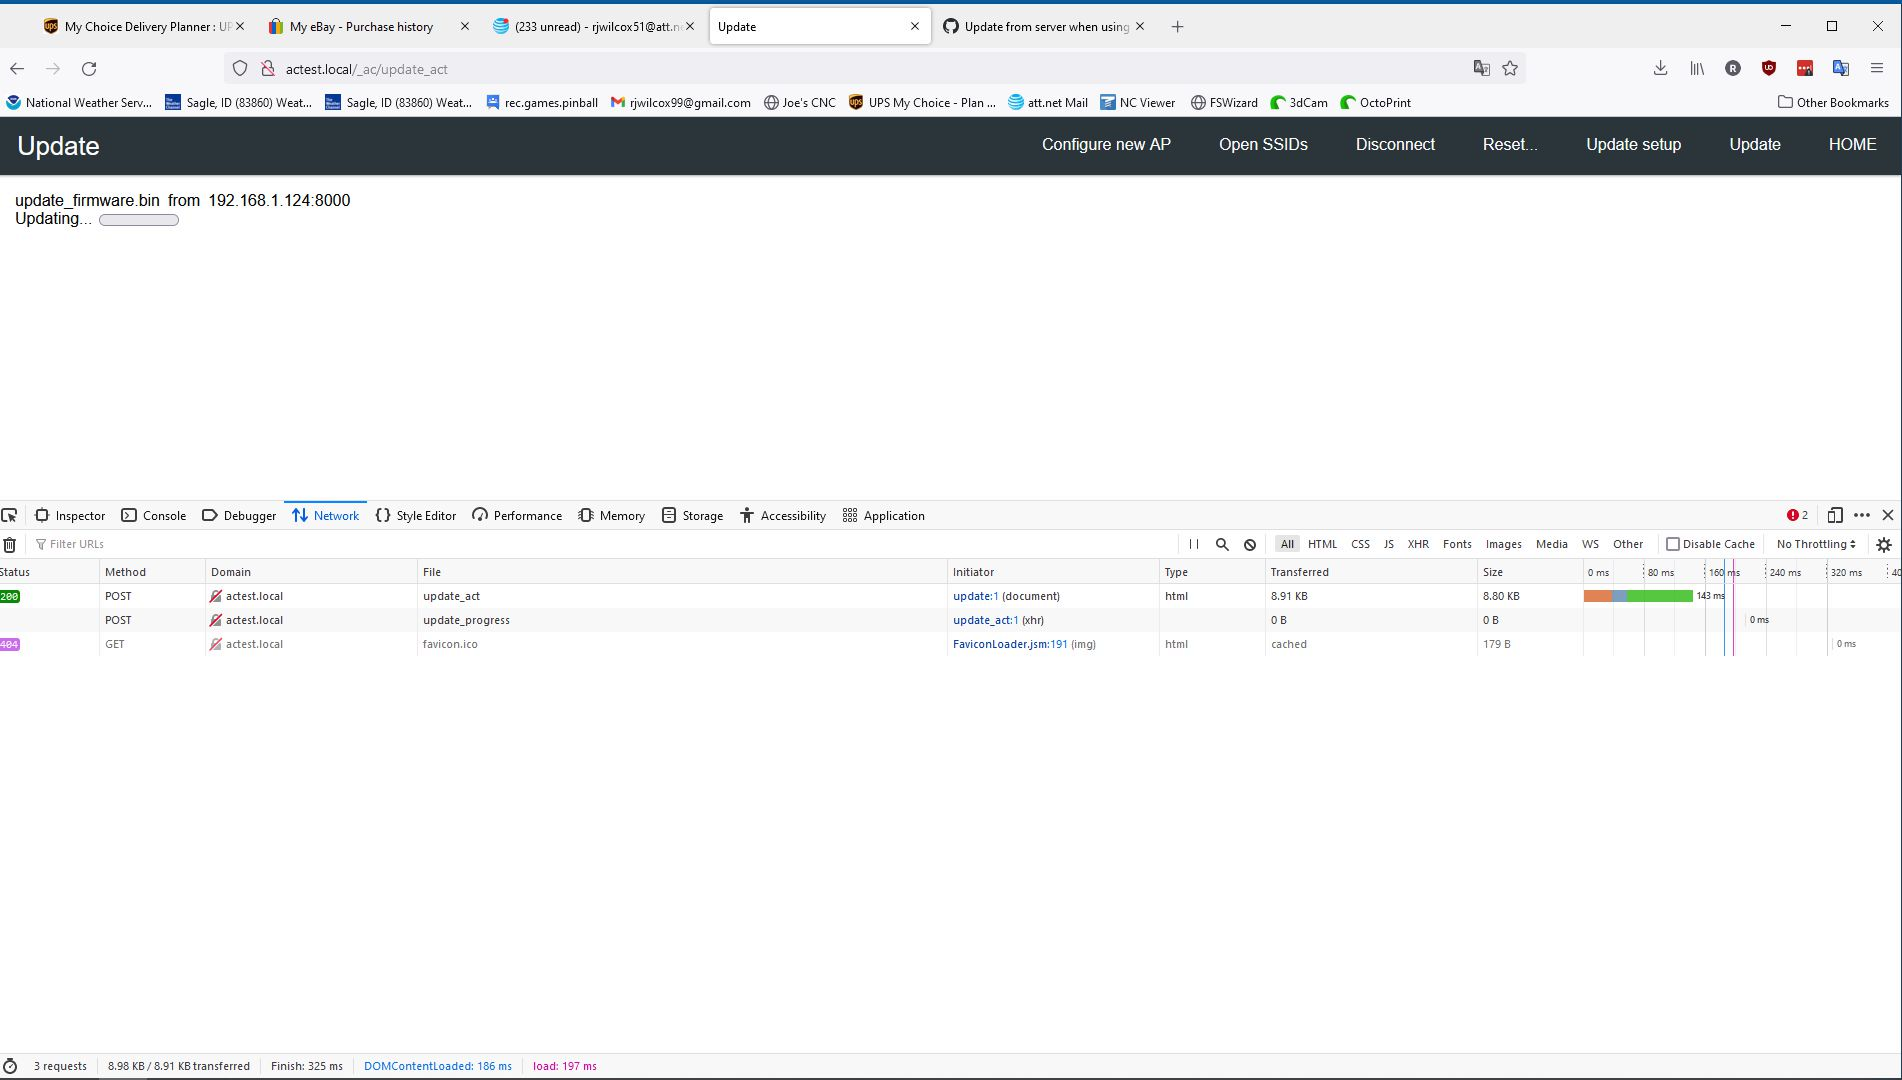Open the DevTools customize menu
Screen dimensions: 1902x1080
(x=1861, y=515)
